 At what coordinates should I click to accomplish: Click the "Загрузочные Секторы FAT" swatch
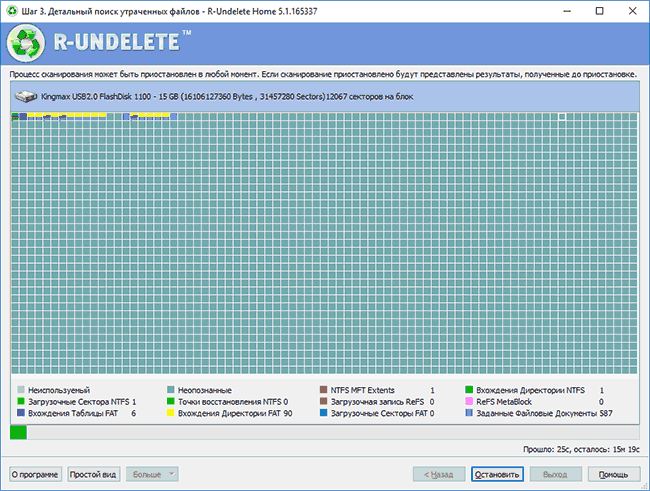tap(323, 413)
